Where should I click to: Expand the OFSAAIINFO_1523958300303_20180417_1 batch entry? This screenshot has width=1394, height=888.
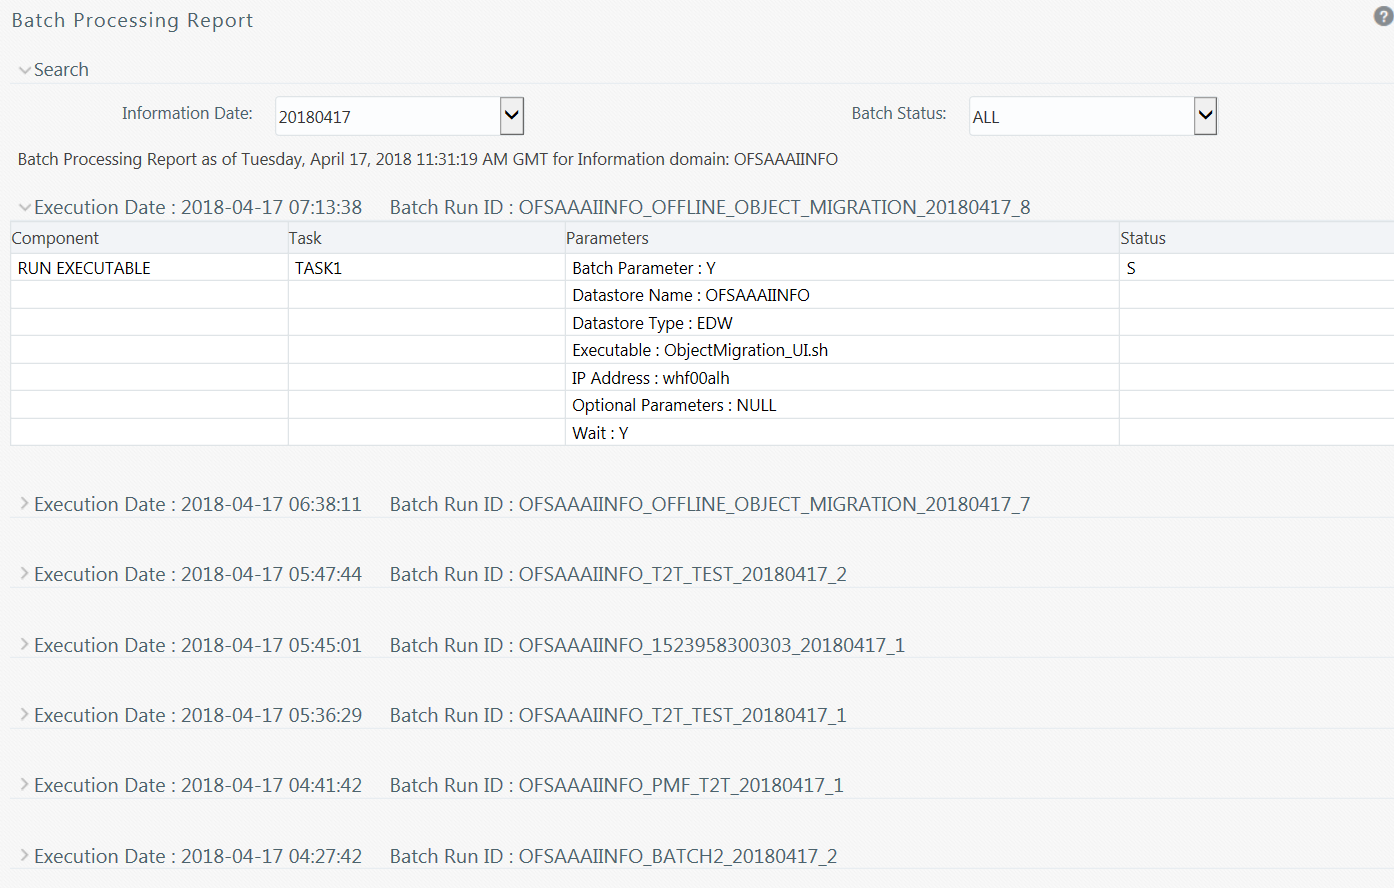tap(23, 644)
